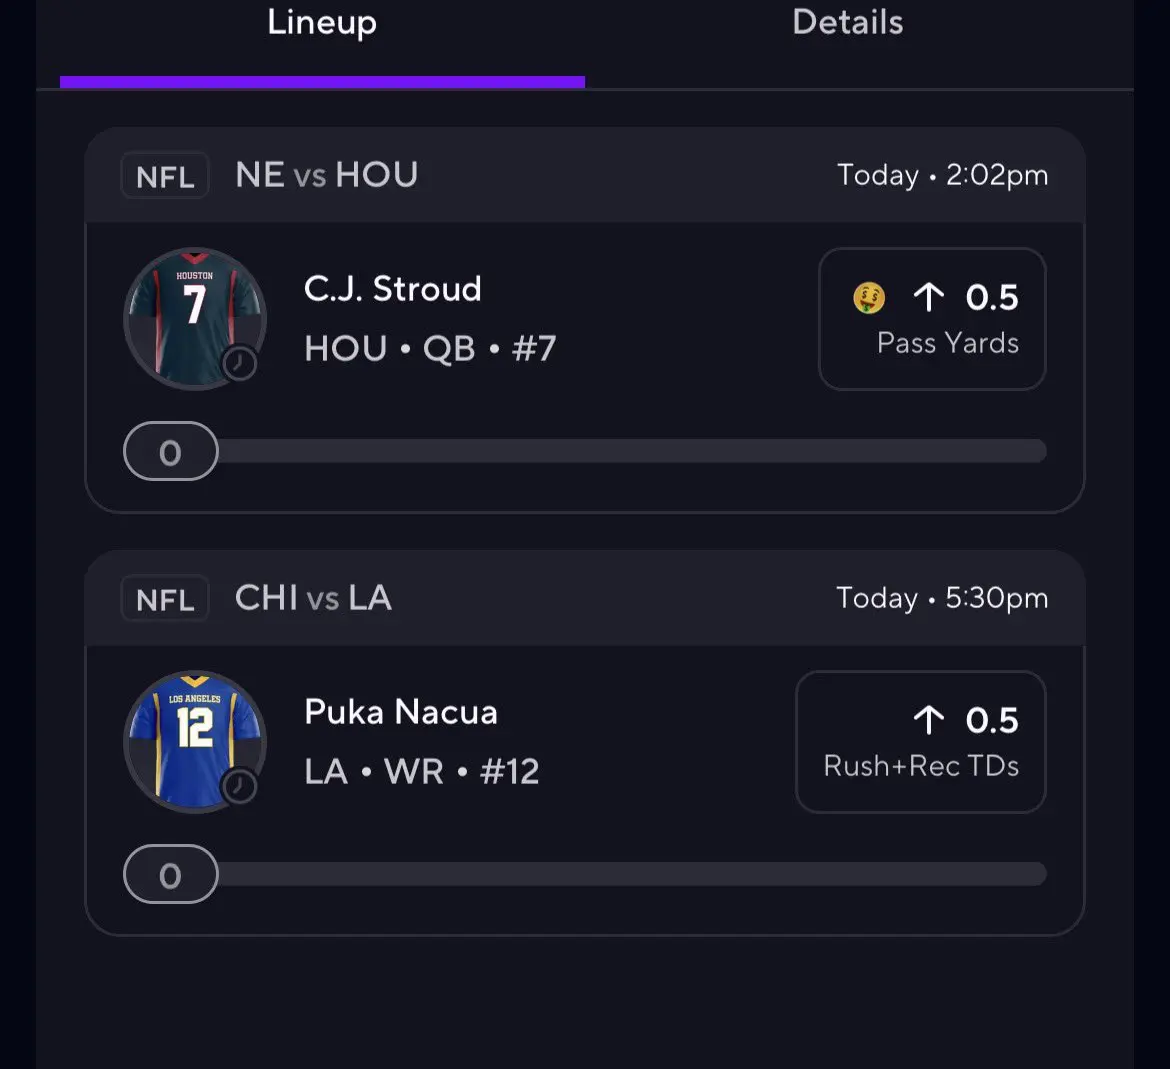This screenshot has height=1069, width=1170.
Task: Click clock icon on Stroud's avatar
Action: click(x=239, y=363)
